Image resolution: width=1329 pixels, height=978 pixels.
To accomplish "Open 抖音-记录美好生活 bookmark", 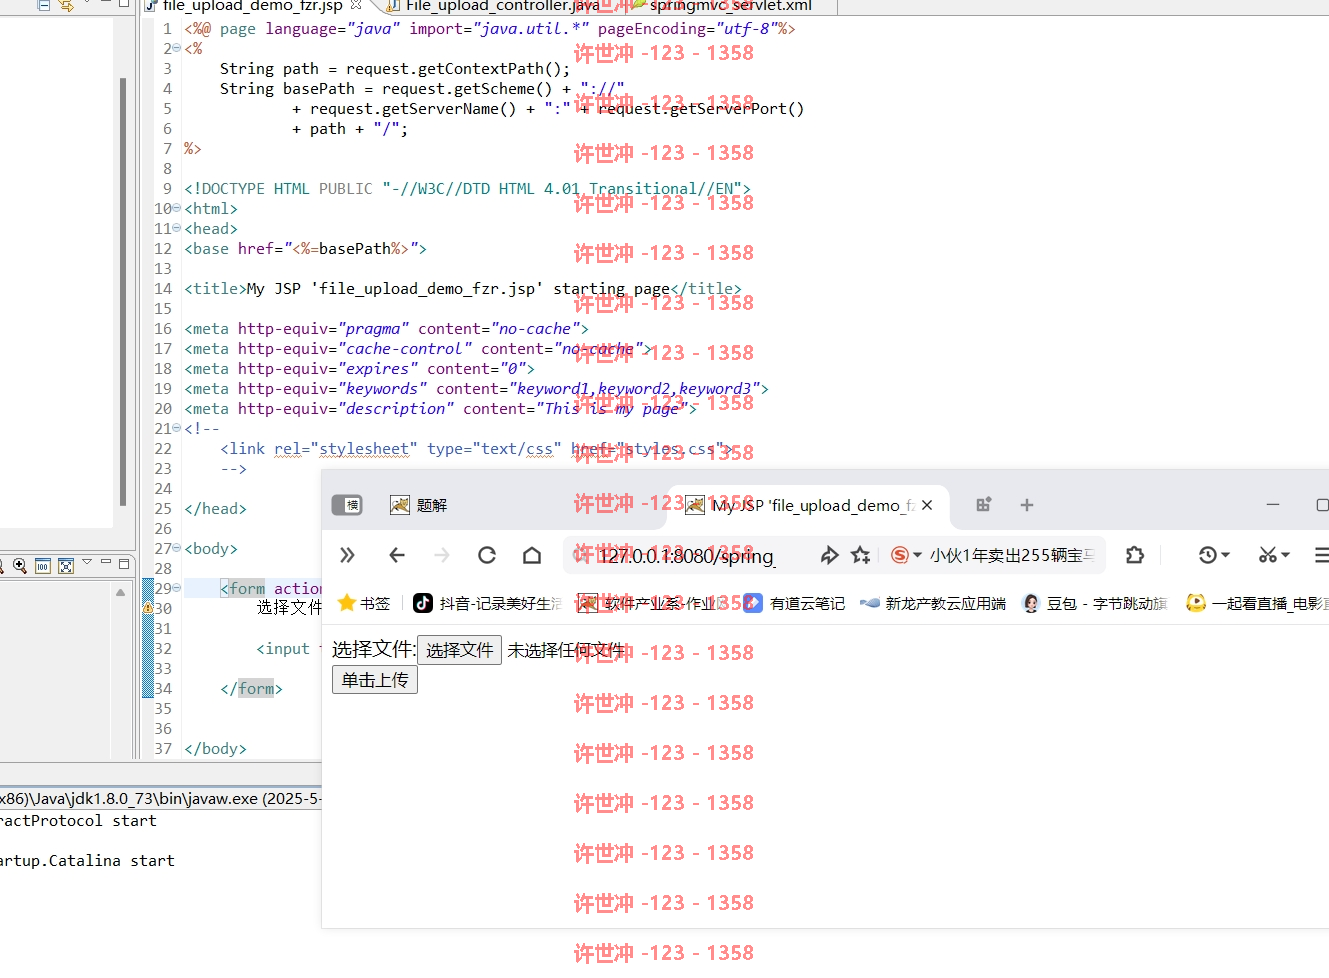I will [x=488, y=603].
